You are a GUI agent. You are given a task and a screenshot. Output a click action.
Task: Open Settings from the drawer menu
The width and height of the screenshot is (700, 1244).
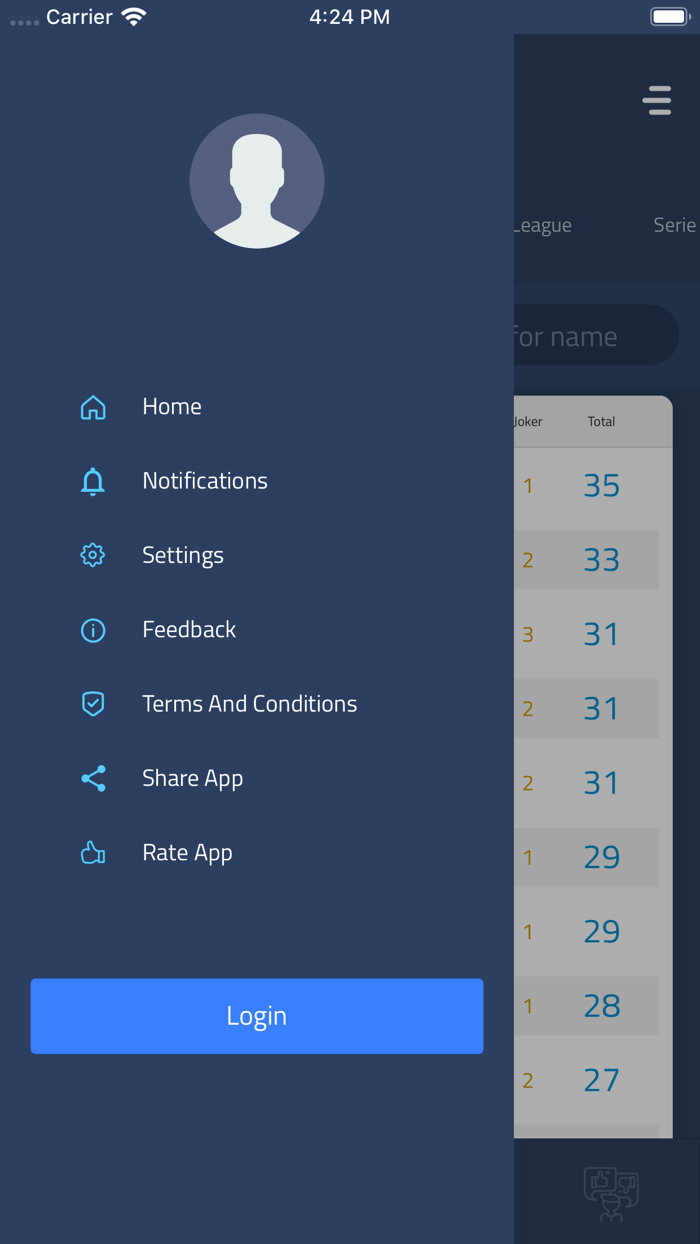[183, 555]
